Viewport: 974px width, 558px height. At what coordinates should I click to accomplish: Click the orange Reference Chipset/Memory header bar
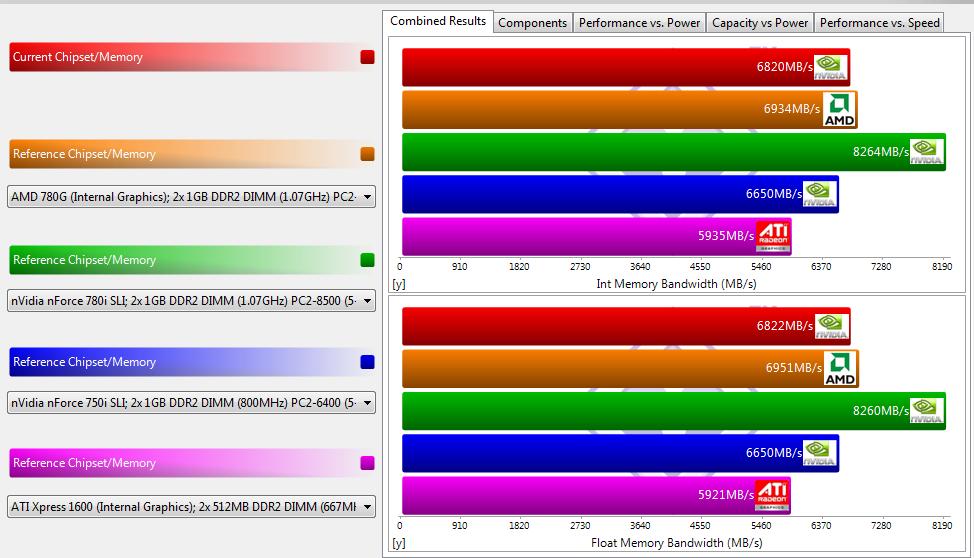[x=192, y=154]
